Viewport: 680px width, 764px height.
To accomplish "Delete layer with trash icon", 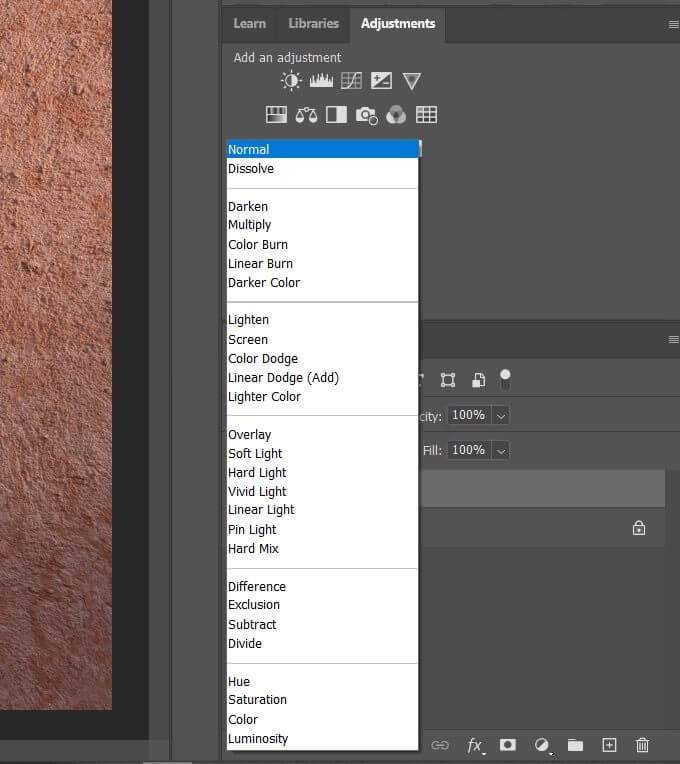I will click(643, 745).
